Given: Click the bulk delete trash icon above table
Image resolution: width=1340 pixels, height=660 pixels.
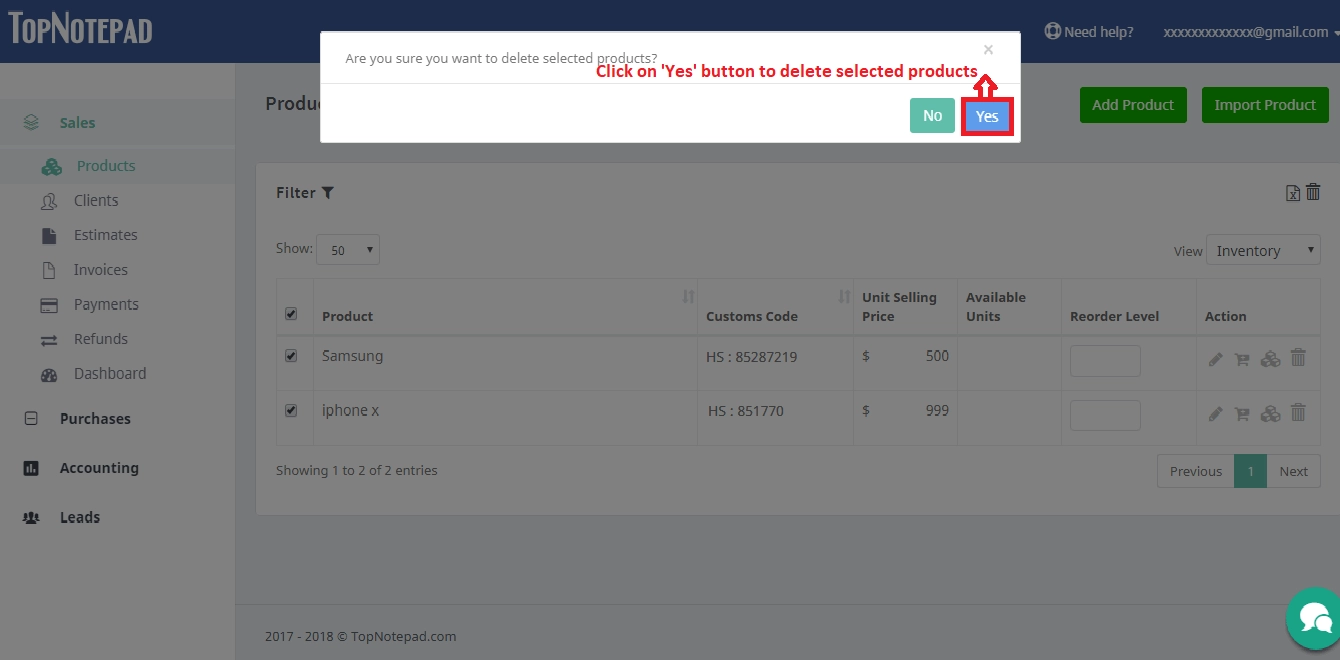Looking at the screenshot, I should click(x=1313, y=192).
